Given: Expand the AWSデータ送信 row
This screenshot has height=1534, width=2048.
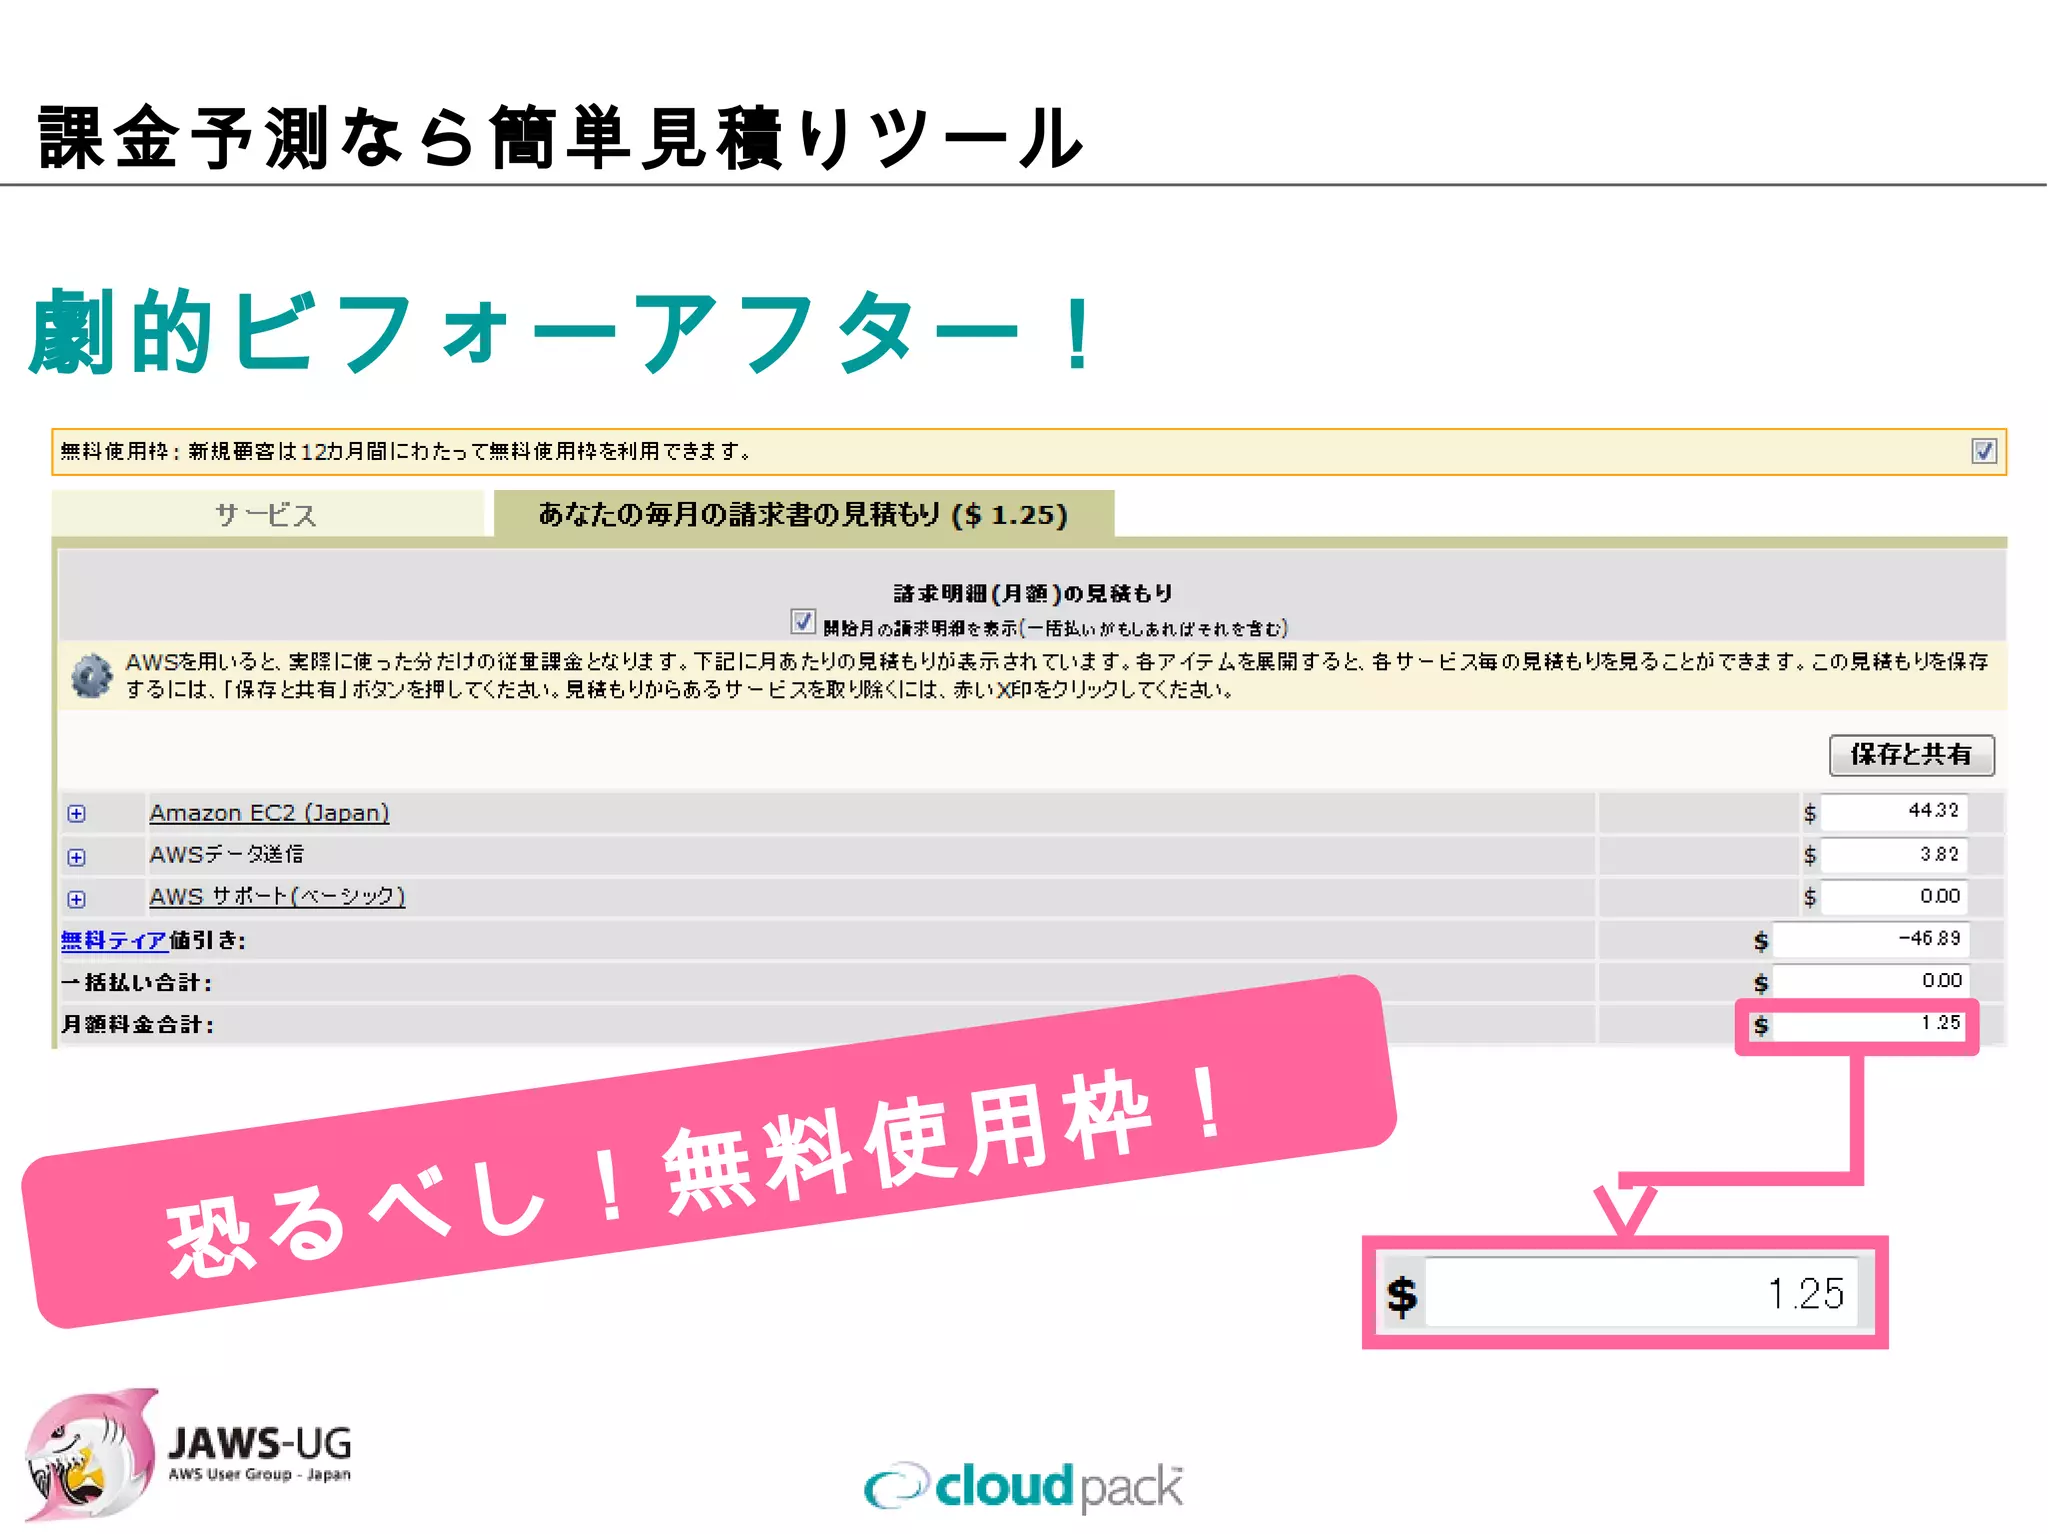Looking at the screenshot, I should 76,857.
